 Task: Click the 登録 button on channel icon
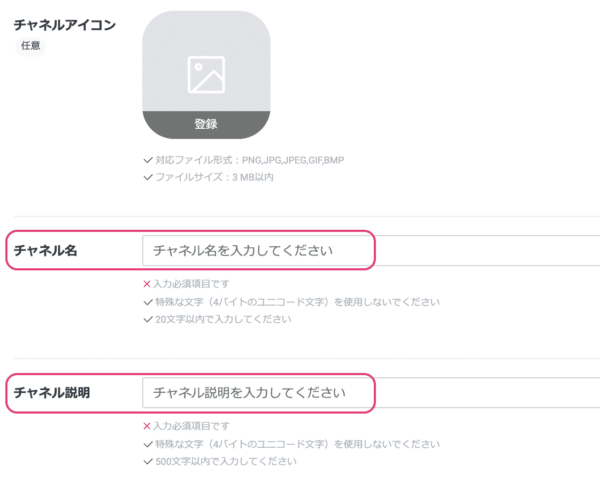point(206,125)
